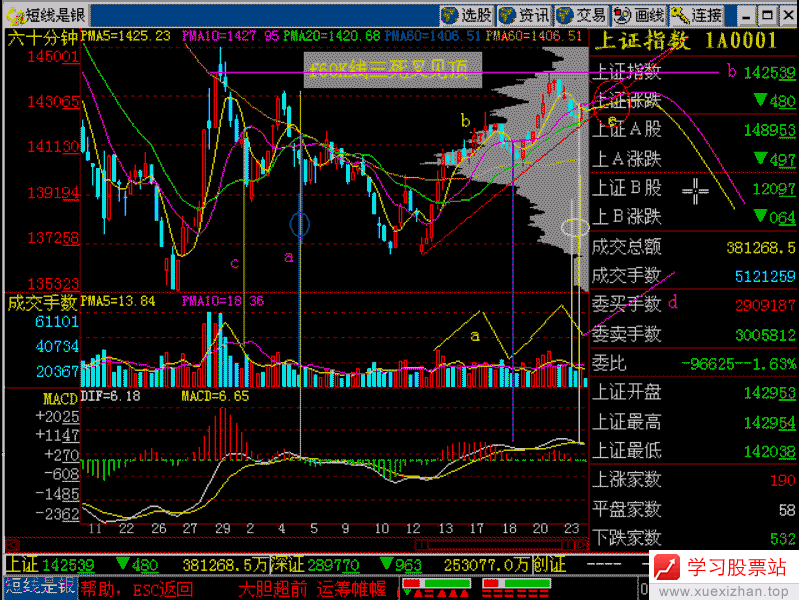Click price axis value 141130
The width and height of the screenshot is (799, 600).
[54, 147]
